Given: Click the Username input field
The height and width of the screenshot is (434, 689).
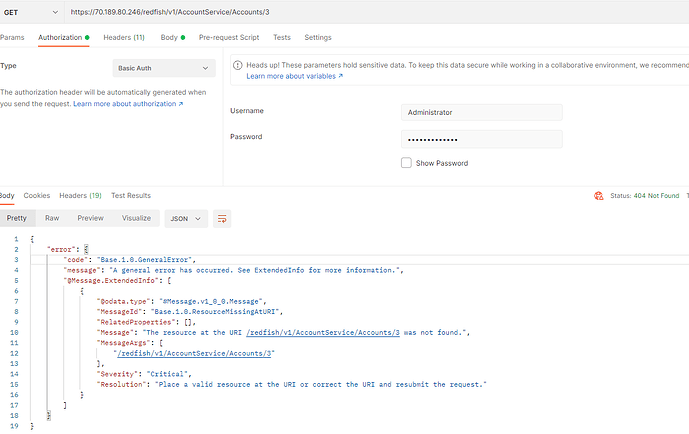Looking at the screenshot, I should [481, 112].
